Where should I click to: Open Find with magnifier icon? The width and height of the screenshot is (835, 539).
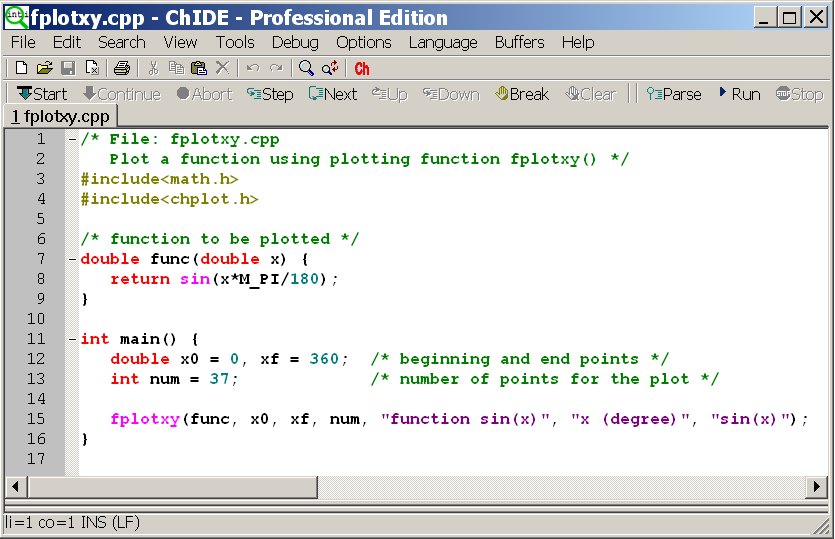pyautogui.click(x=306, y=68)
